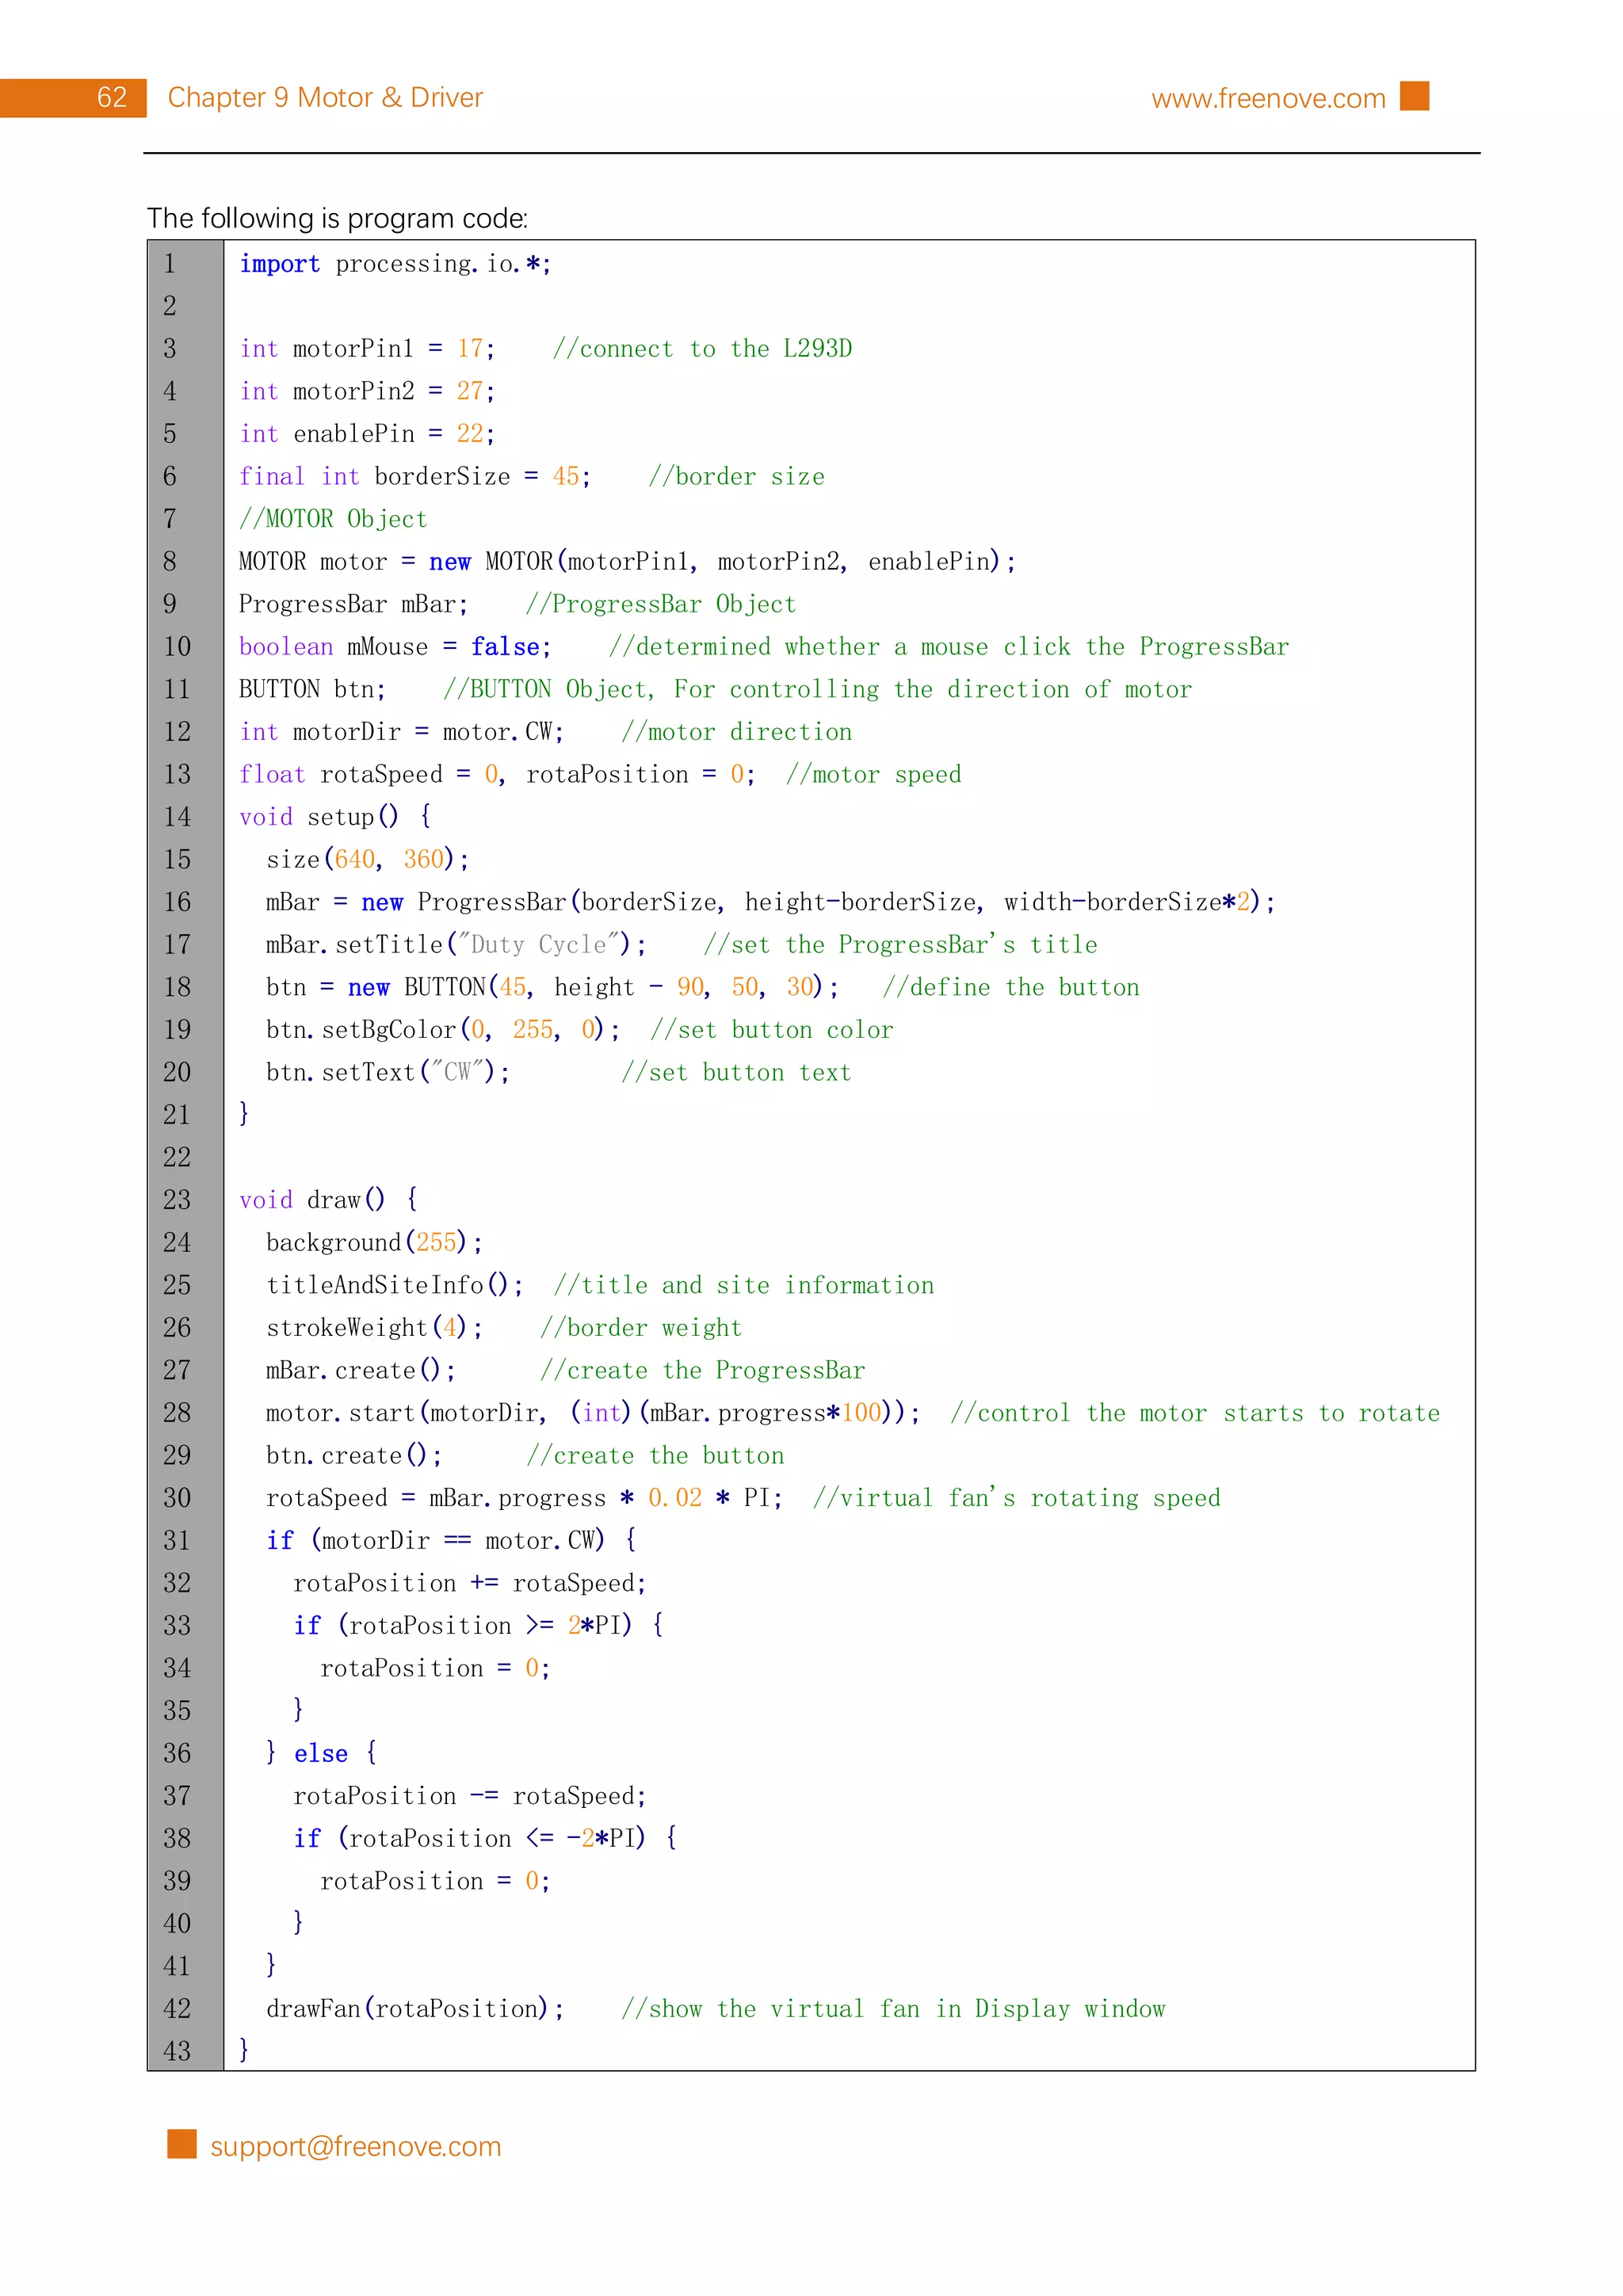Click the support@freenove.com email link
This screenshot has width=1623, height=2296.
click(355, 2146)
